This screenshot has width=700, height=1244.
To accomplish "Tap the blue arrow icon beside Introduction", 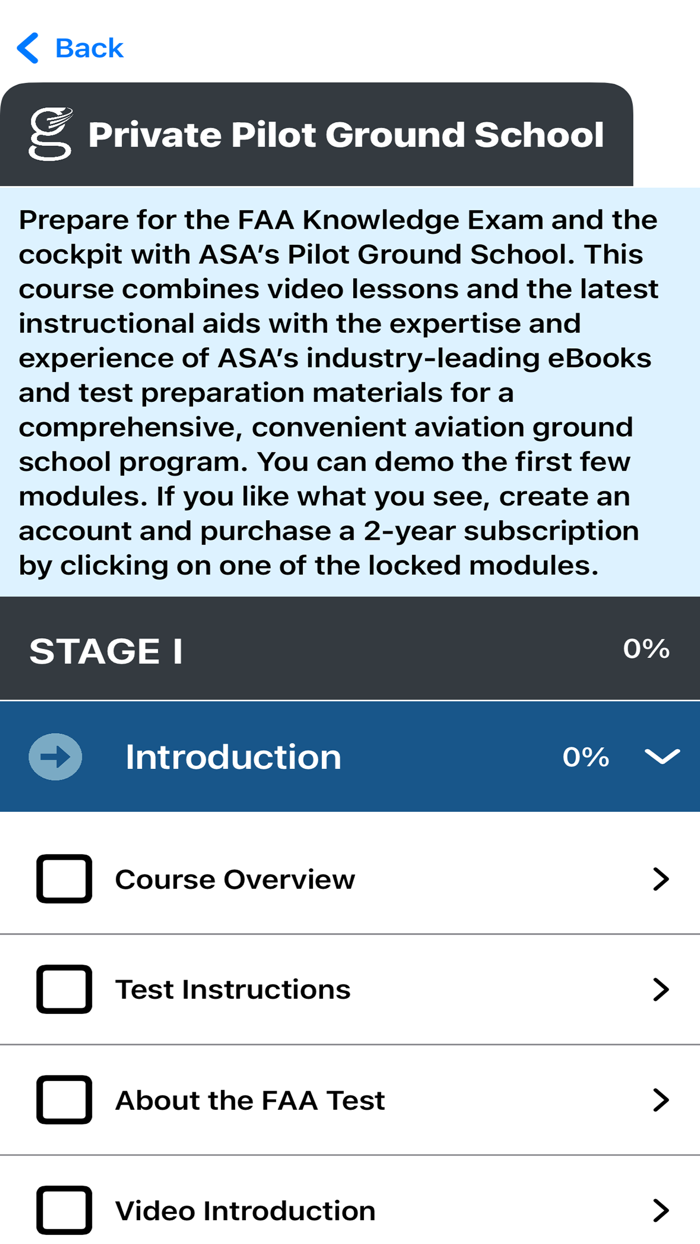I will click(55, 756).
